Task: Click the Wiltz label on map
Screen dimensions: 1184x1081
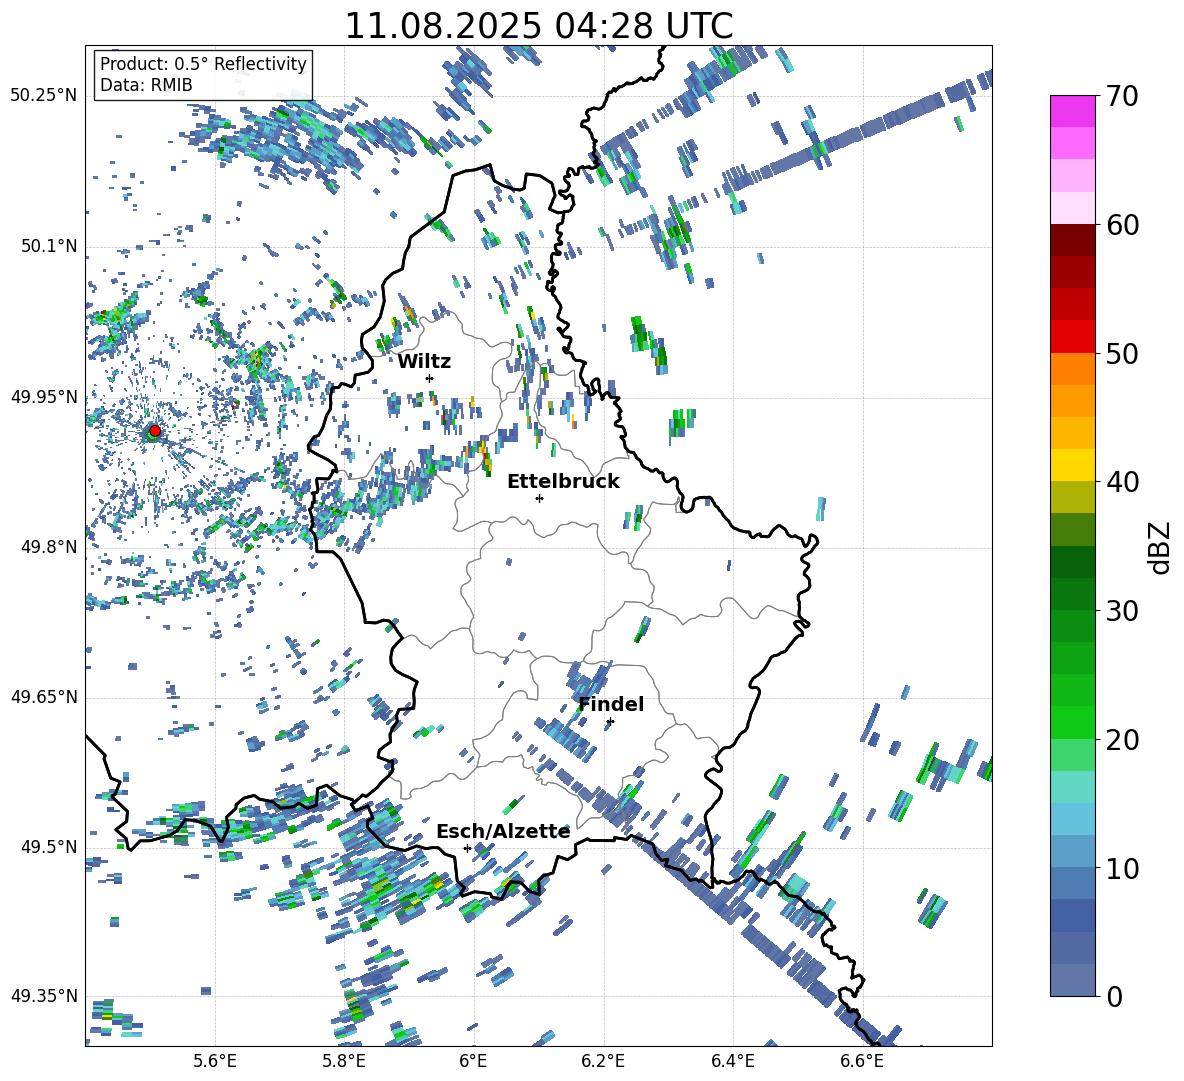Action: 424,362
